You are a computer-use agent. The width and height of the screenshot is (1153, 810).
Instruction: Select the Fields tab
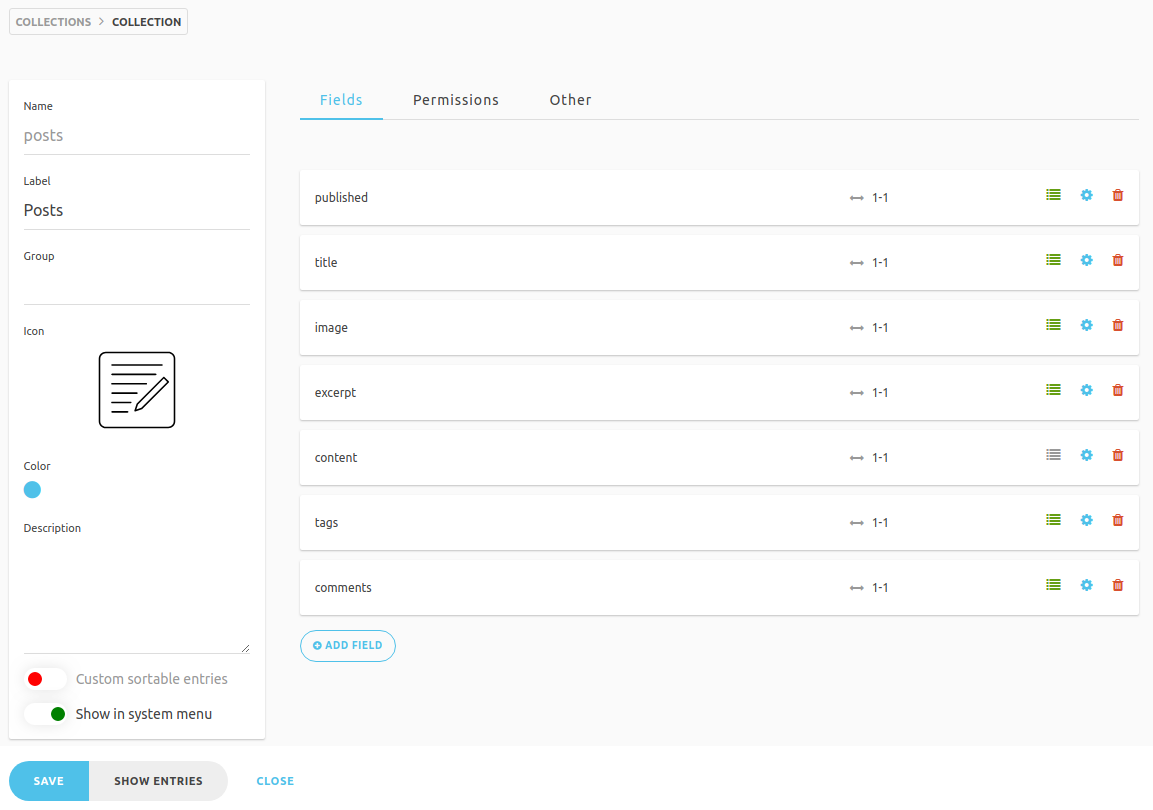coord(341,100)
